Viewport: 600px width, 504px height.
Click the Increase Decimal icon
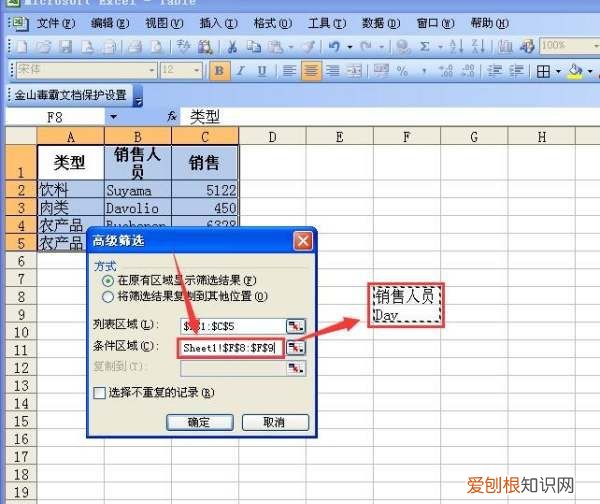coord(446,71)
